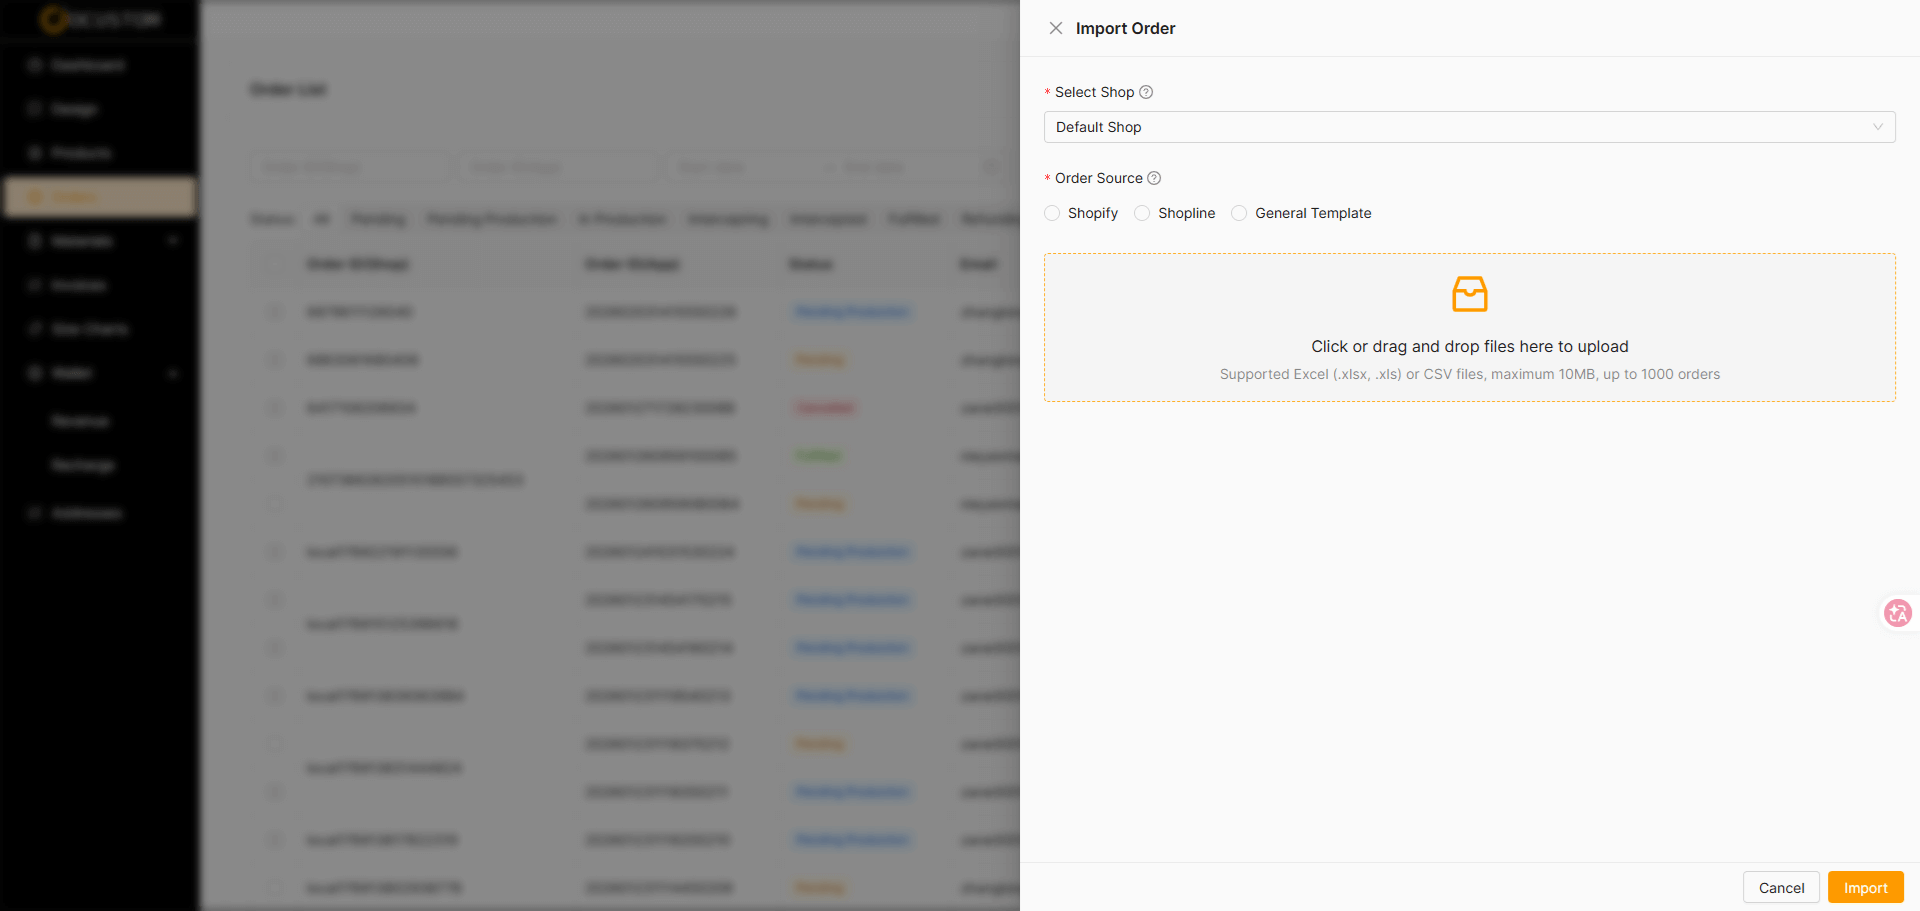The image size is (1920, 911).
Task: Click the Products icon in sidebar
Action: pyautogui.click(x=35, y=153)
